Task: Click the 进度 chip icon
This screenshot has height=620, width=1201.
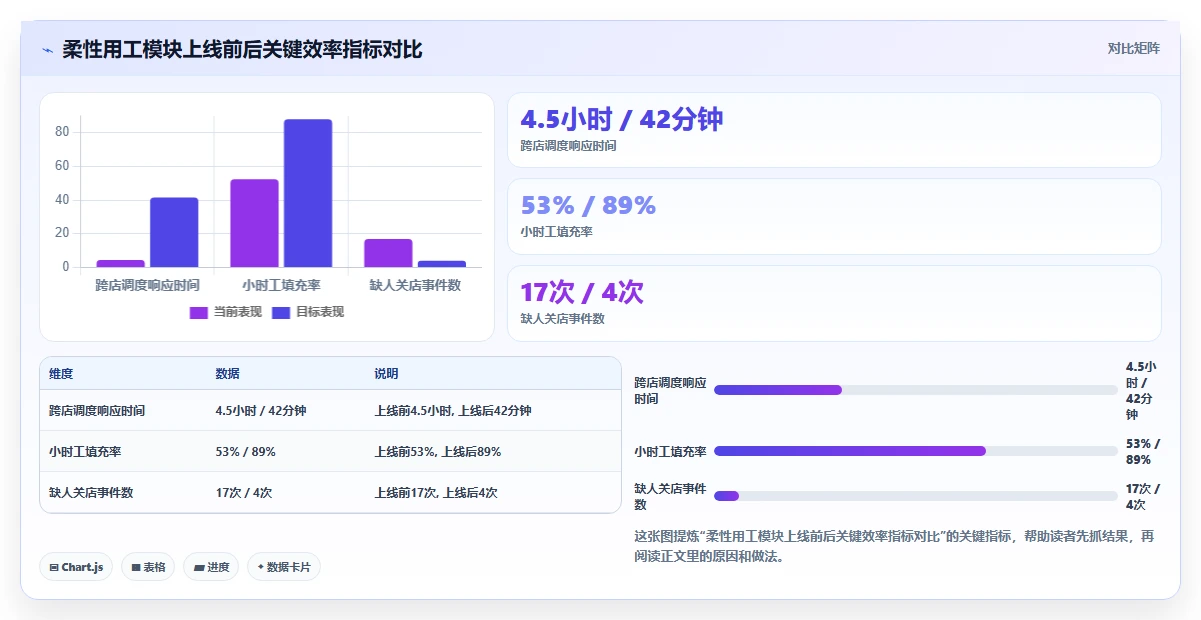Action: click(199, 567)
